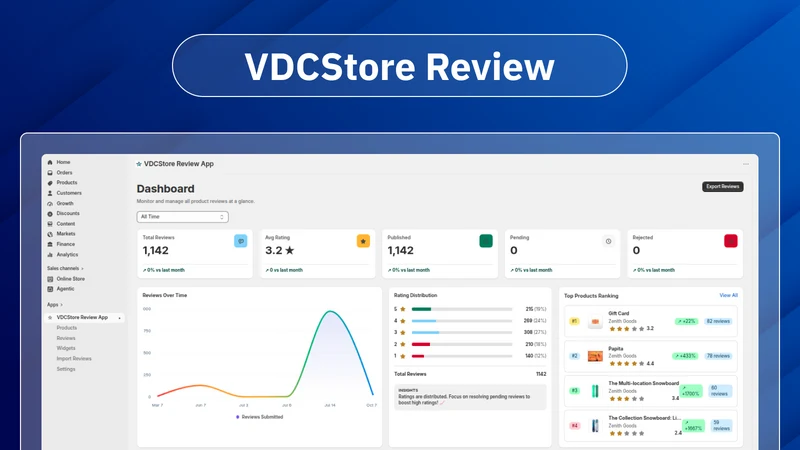Image resolution: width=800 pixels, height=450 pixels.
Task: Select Discounts in the sidebar
Action: [68, 214]
